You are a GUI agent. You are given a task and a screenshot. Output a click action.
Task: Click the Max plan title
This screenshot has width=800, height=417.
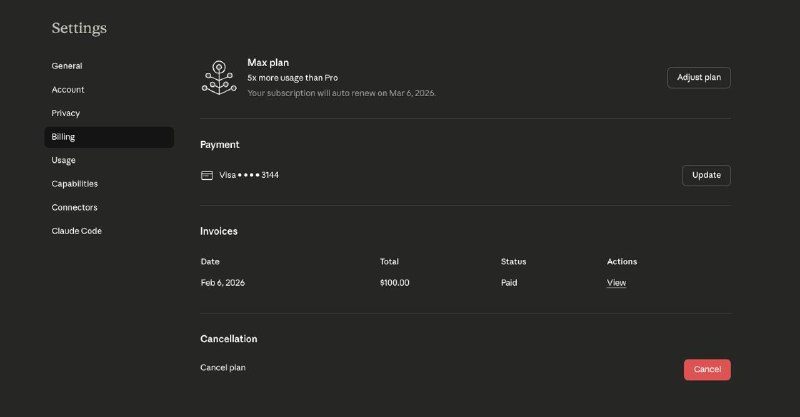(268, 62)
